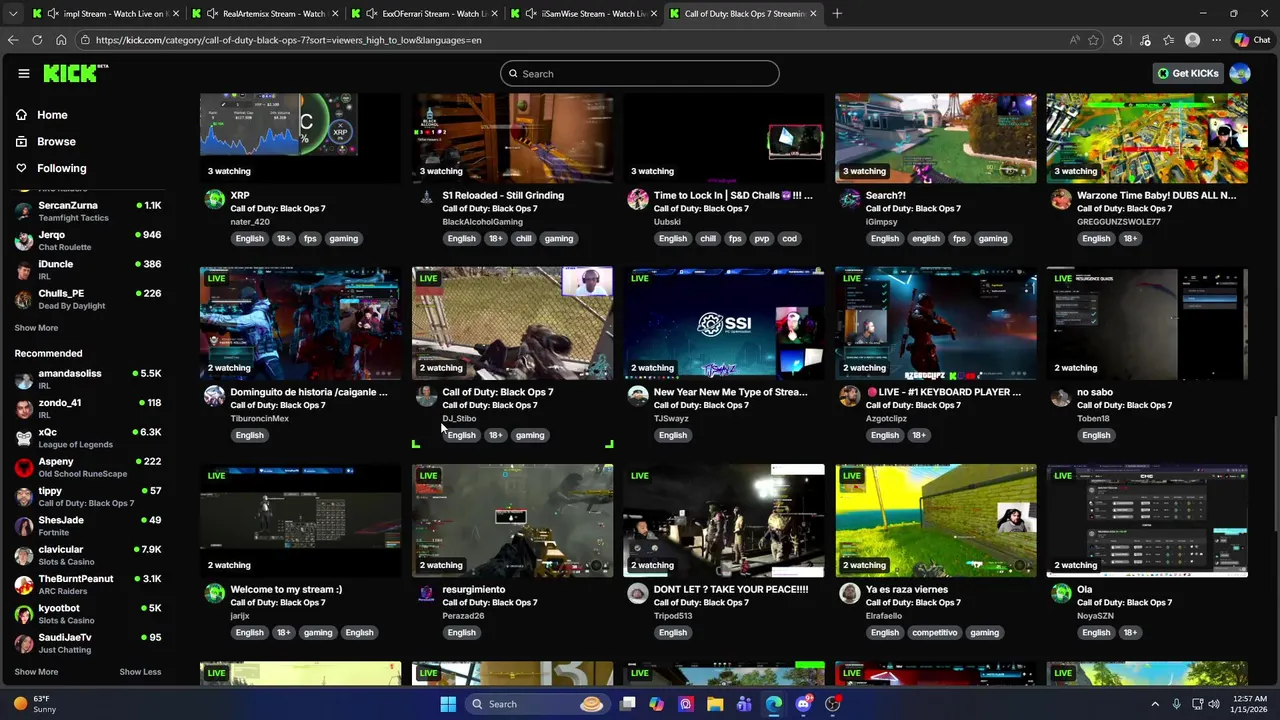Open TheBurntPeanut recommended channel
The image size is (1280, 720).
click(88, 584)
